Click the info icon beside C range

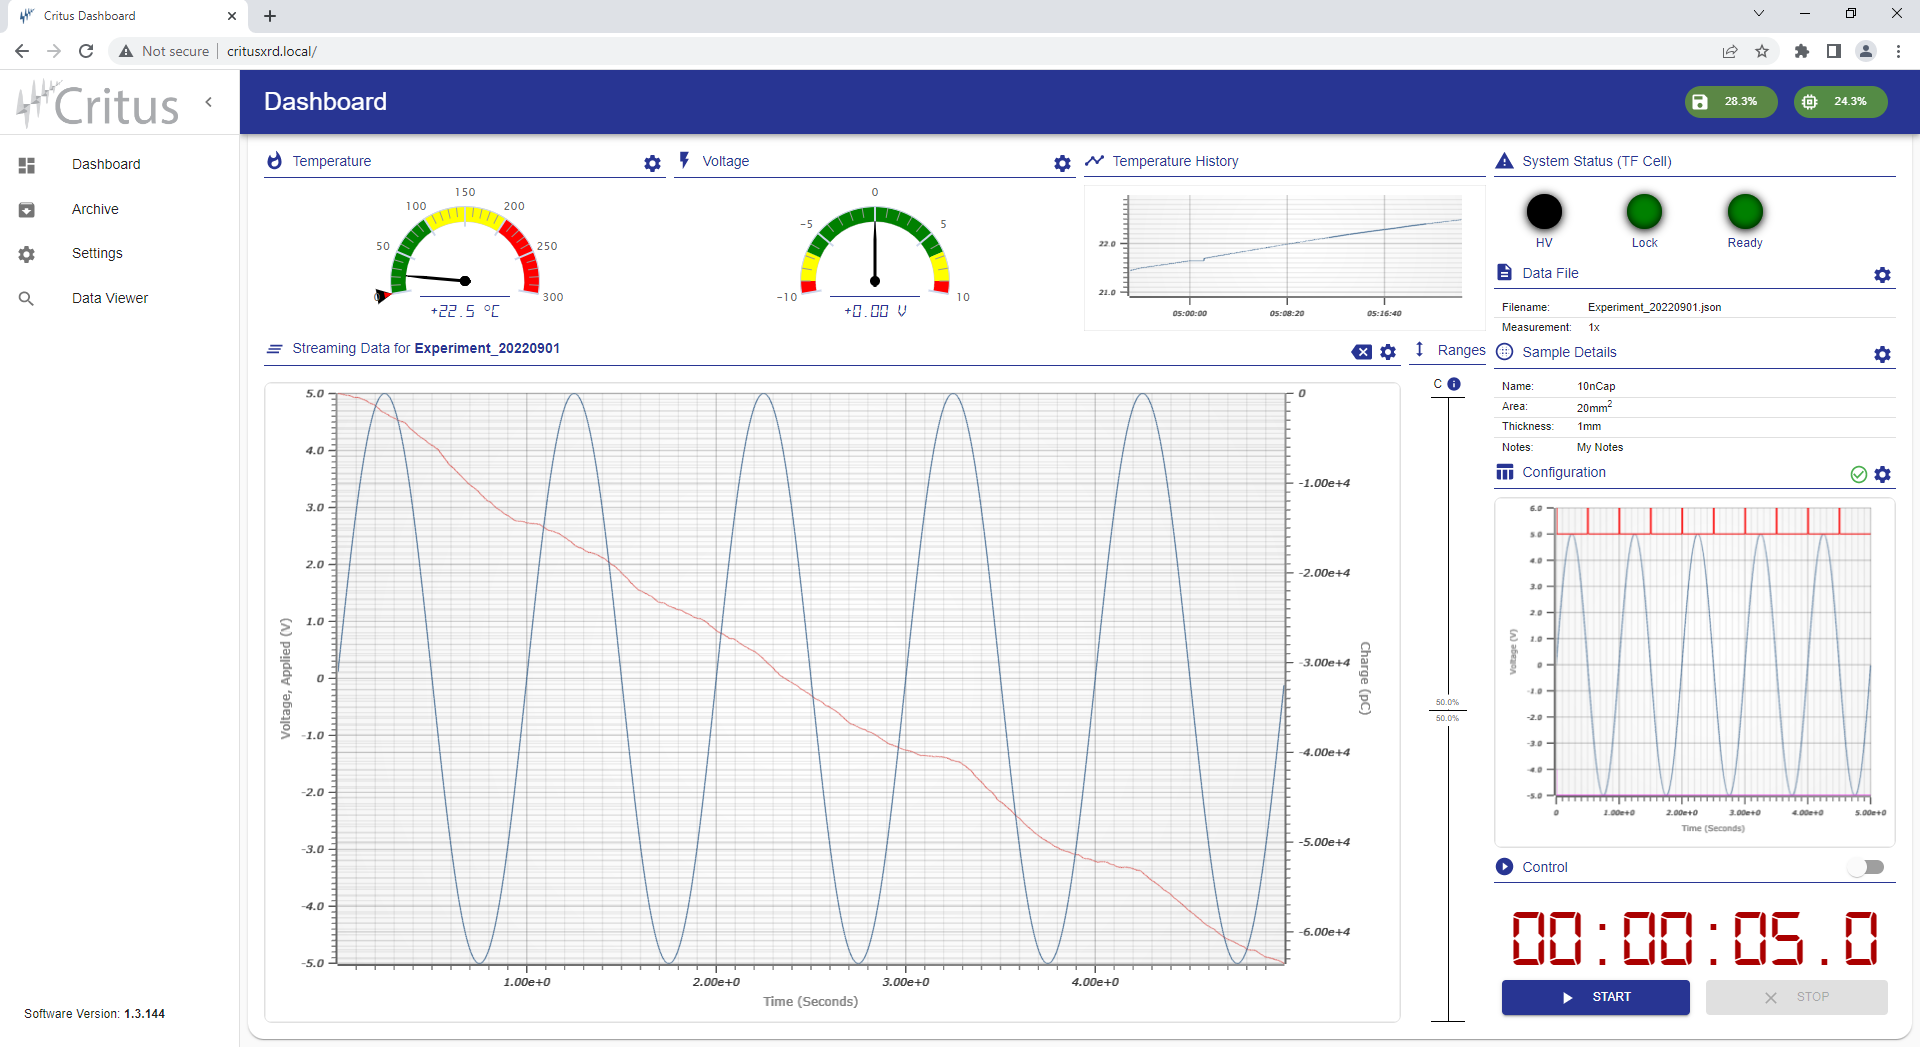[1454, 384]
